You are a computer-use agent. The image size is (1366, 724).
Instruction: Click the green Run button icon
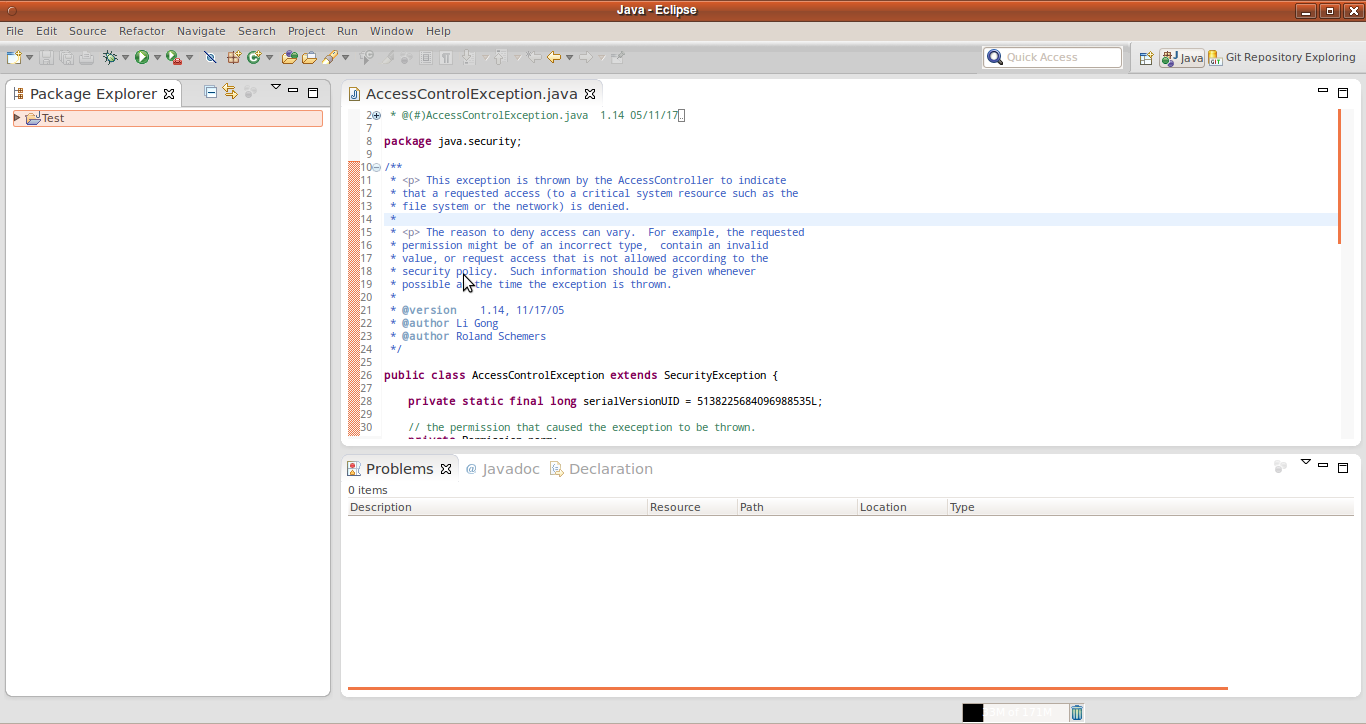click(x=142, y=57)
